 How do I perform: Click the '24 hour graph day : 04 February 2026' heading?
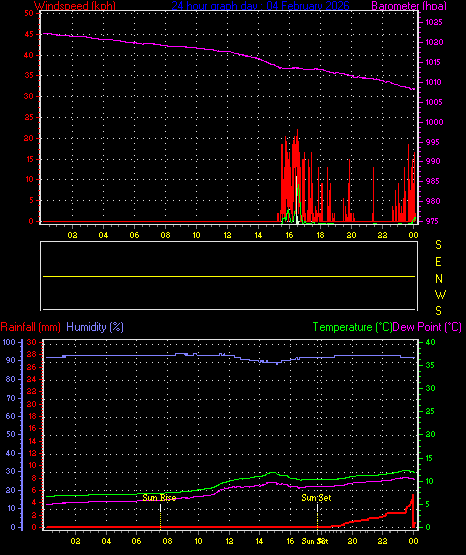point(260,5)
